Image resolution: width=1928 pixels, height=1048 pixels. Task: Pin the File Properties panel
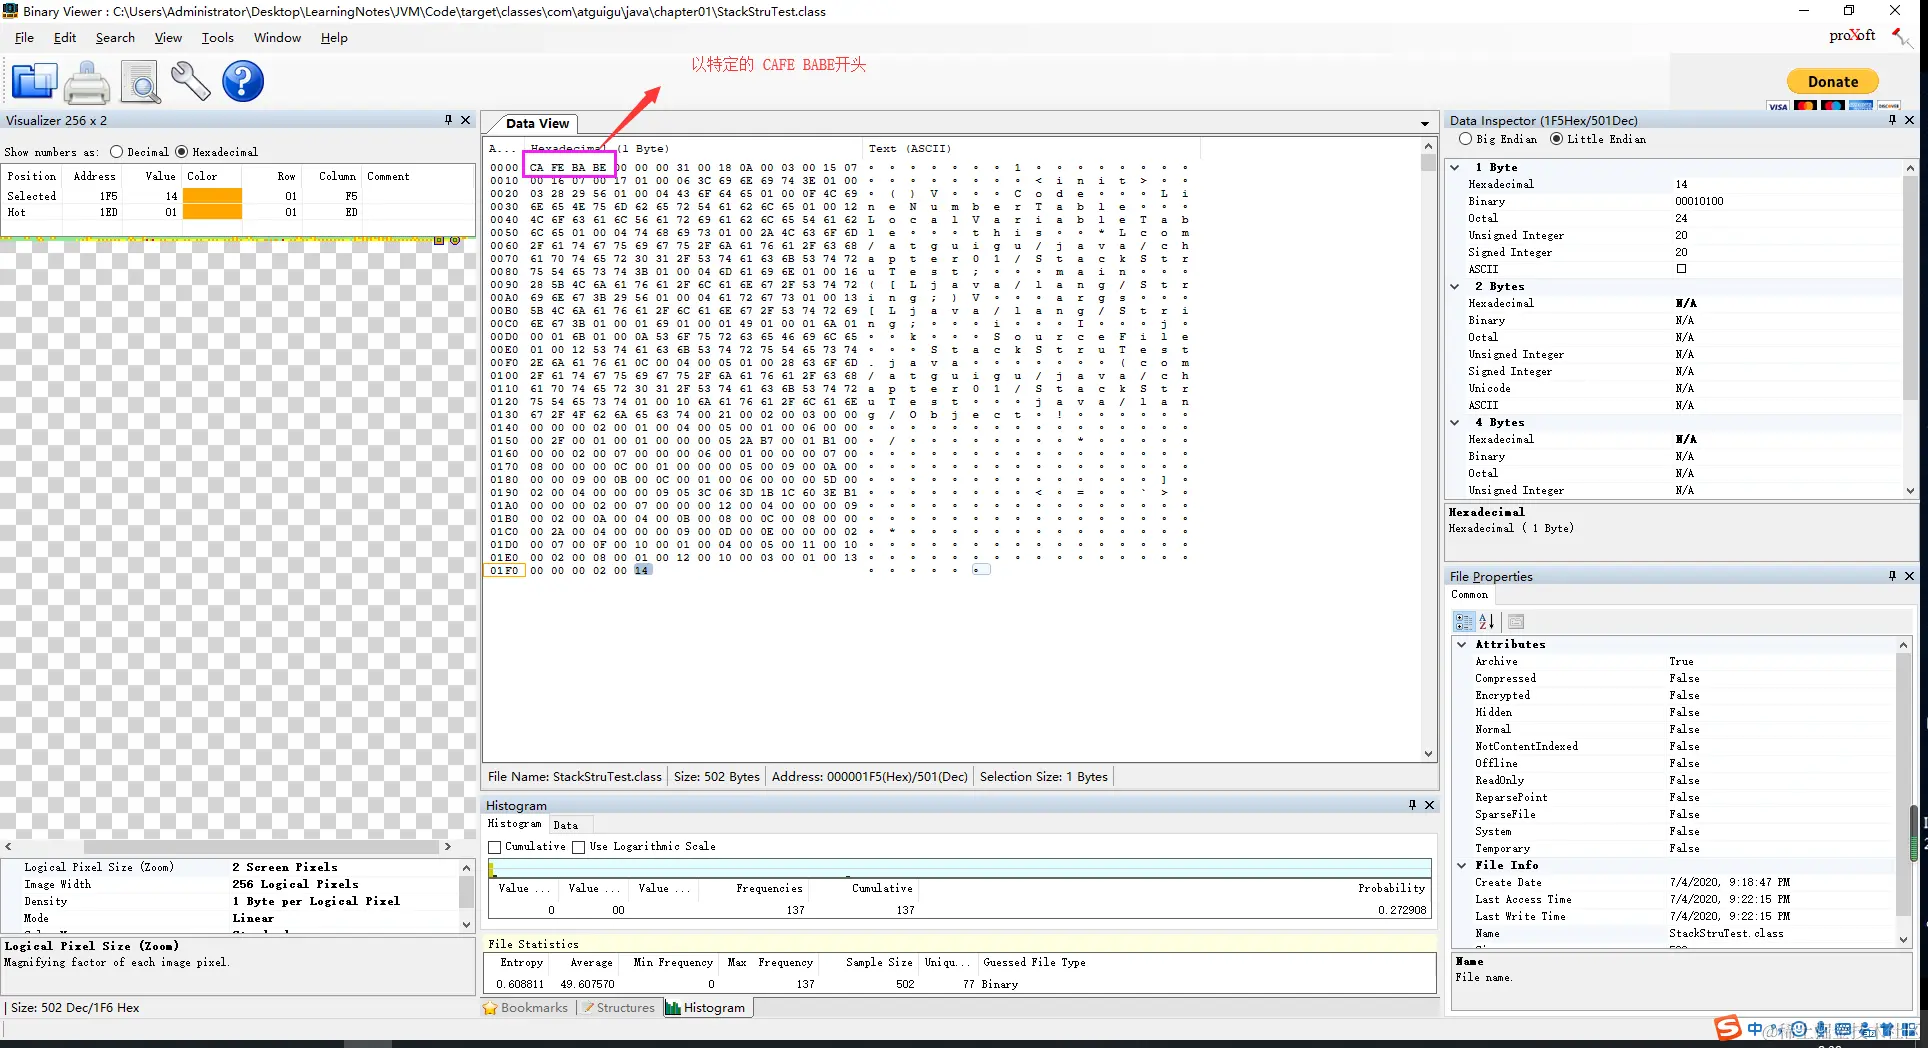[1892, 576]
